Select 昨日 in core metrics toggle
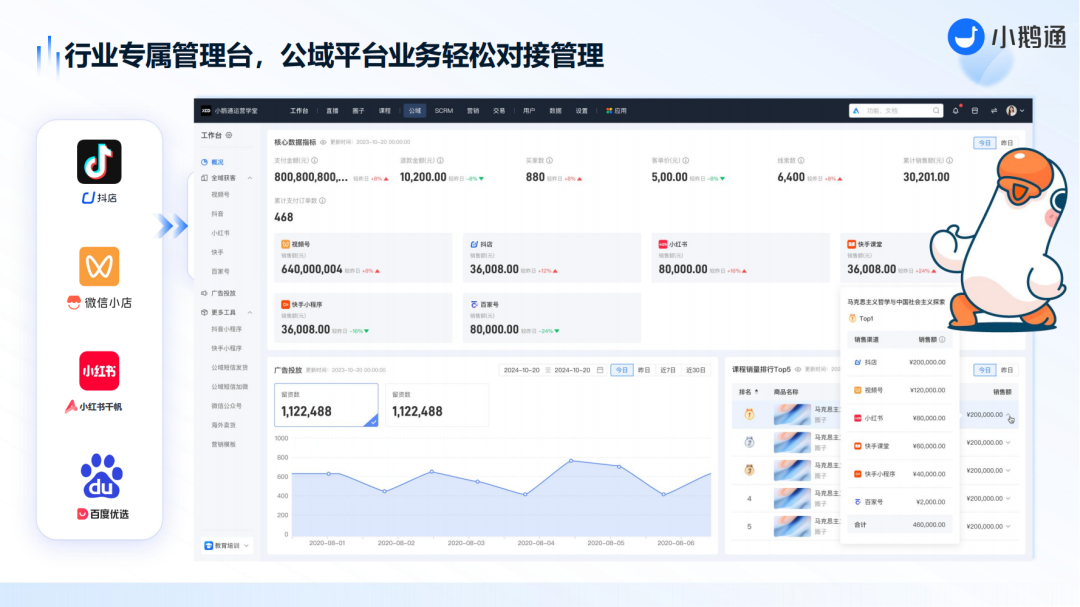The width and height of the screenshot is (1080, 607). 1007,143
